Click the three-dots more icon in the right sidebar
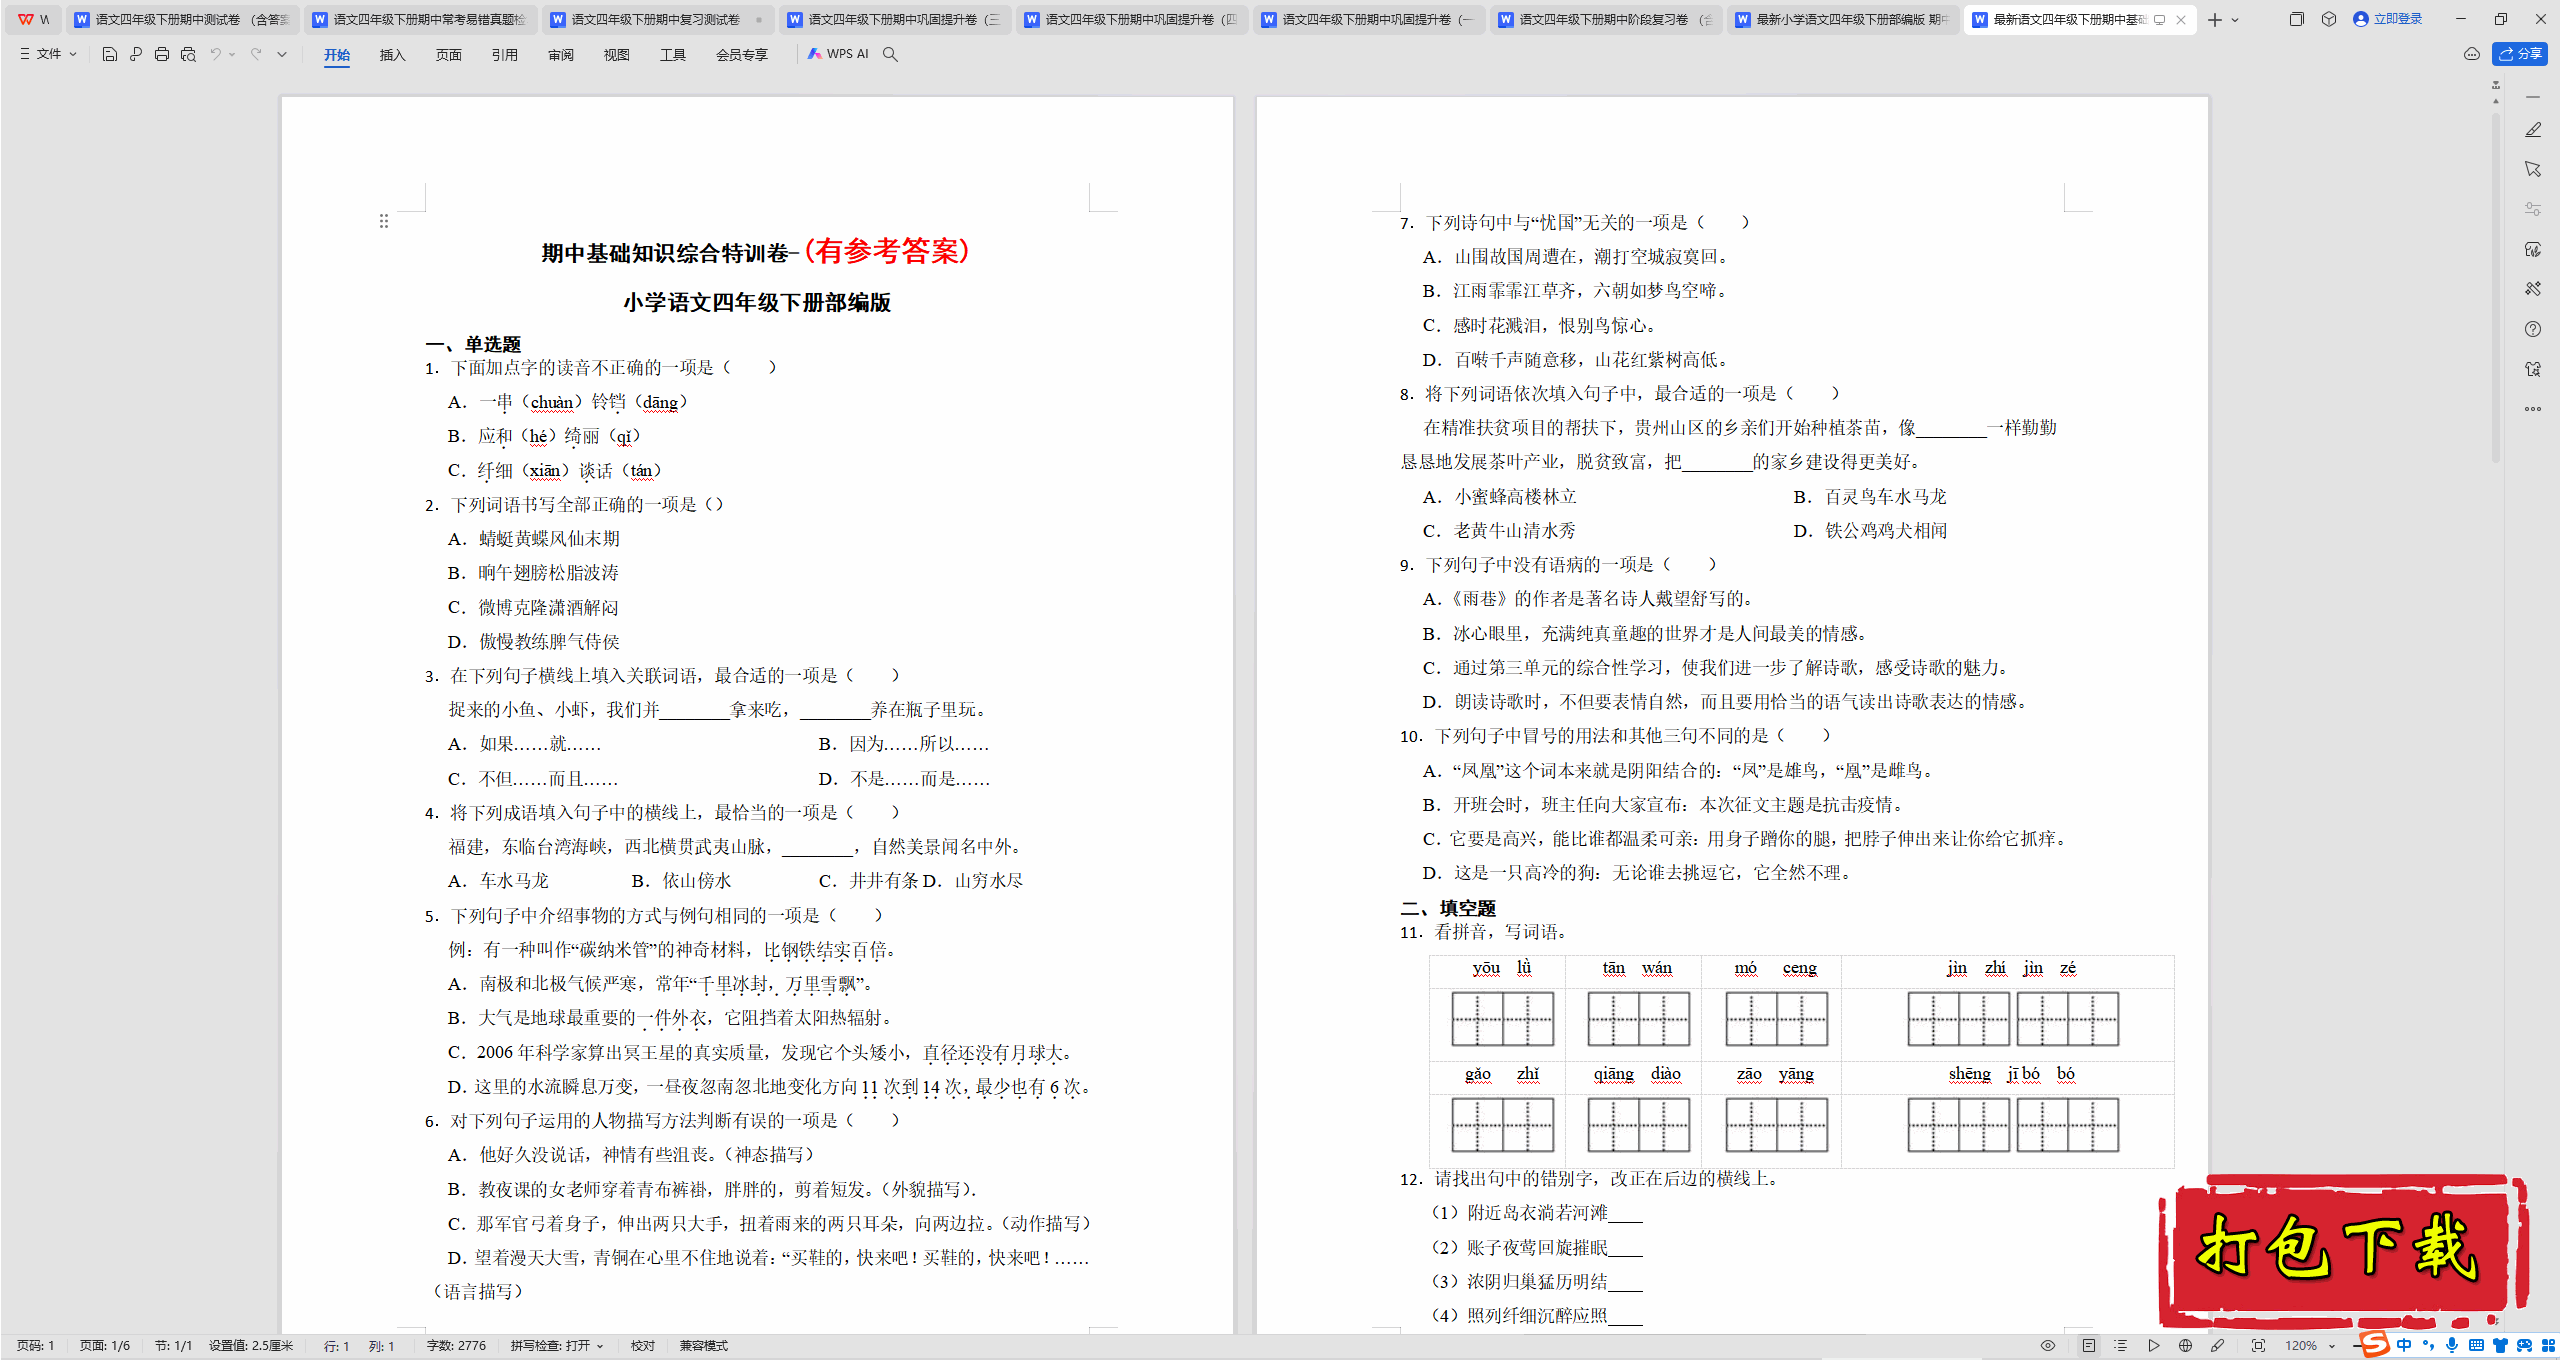This screenshot has height=1360, width=2560. point(2533,409)
